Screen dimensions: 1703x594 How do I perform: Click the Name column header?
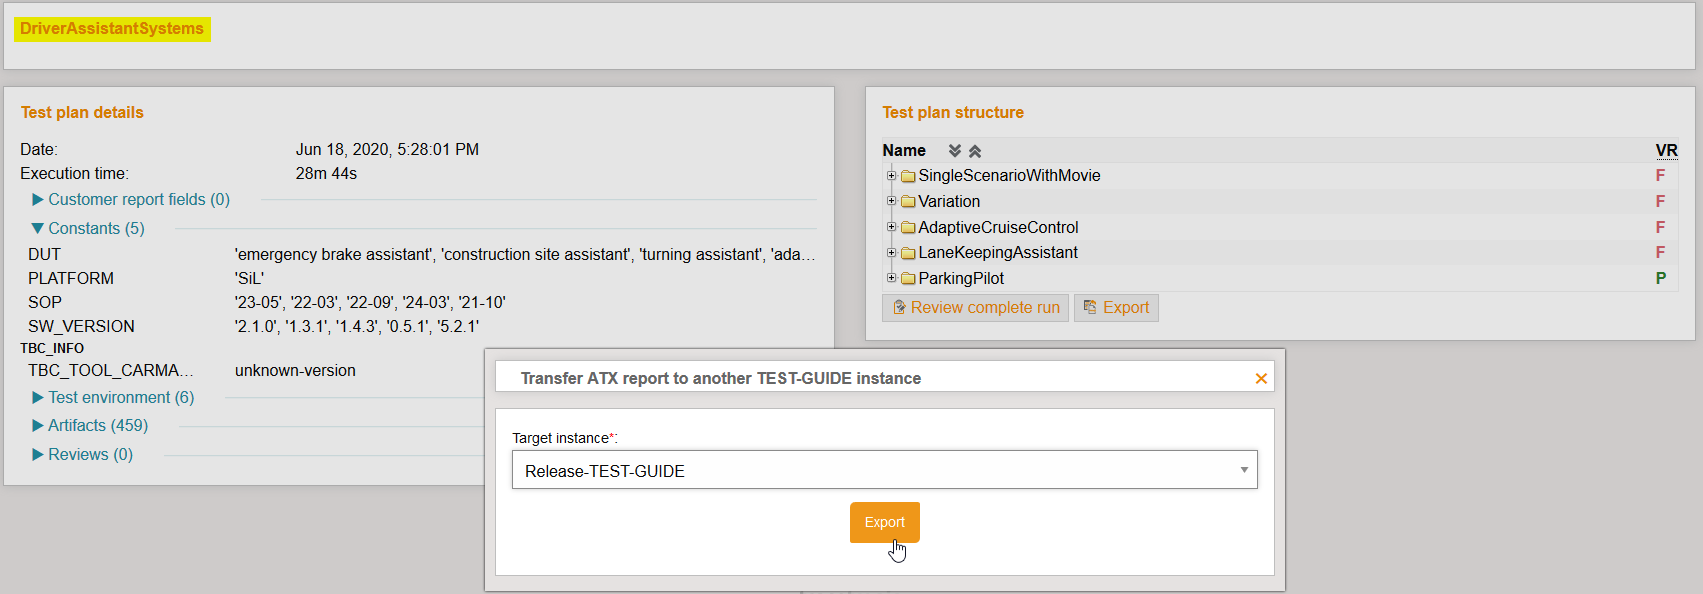coord(904,150)
